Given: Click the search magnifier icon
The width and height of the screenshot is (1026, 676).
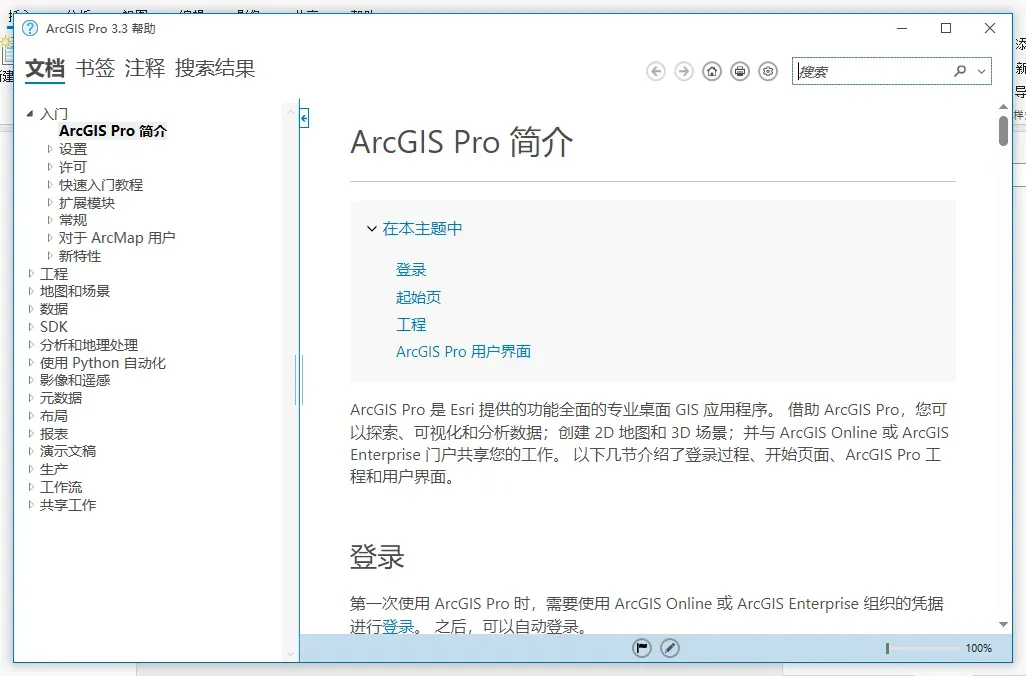Looking at the screenshot, I should pyautogui.click(x=960, y=71).
